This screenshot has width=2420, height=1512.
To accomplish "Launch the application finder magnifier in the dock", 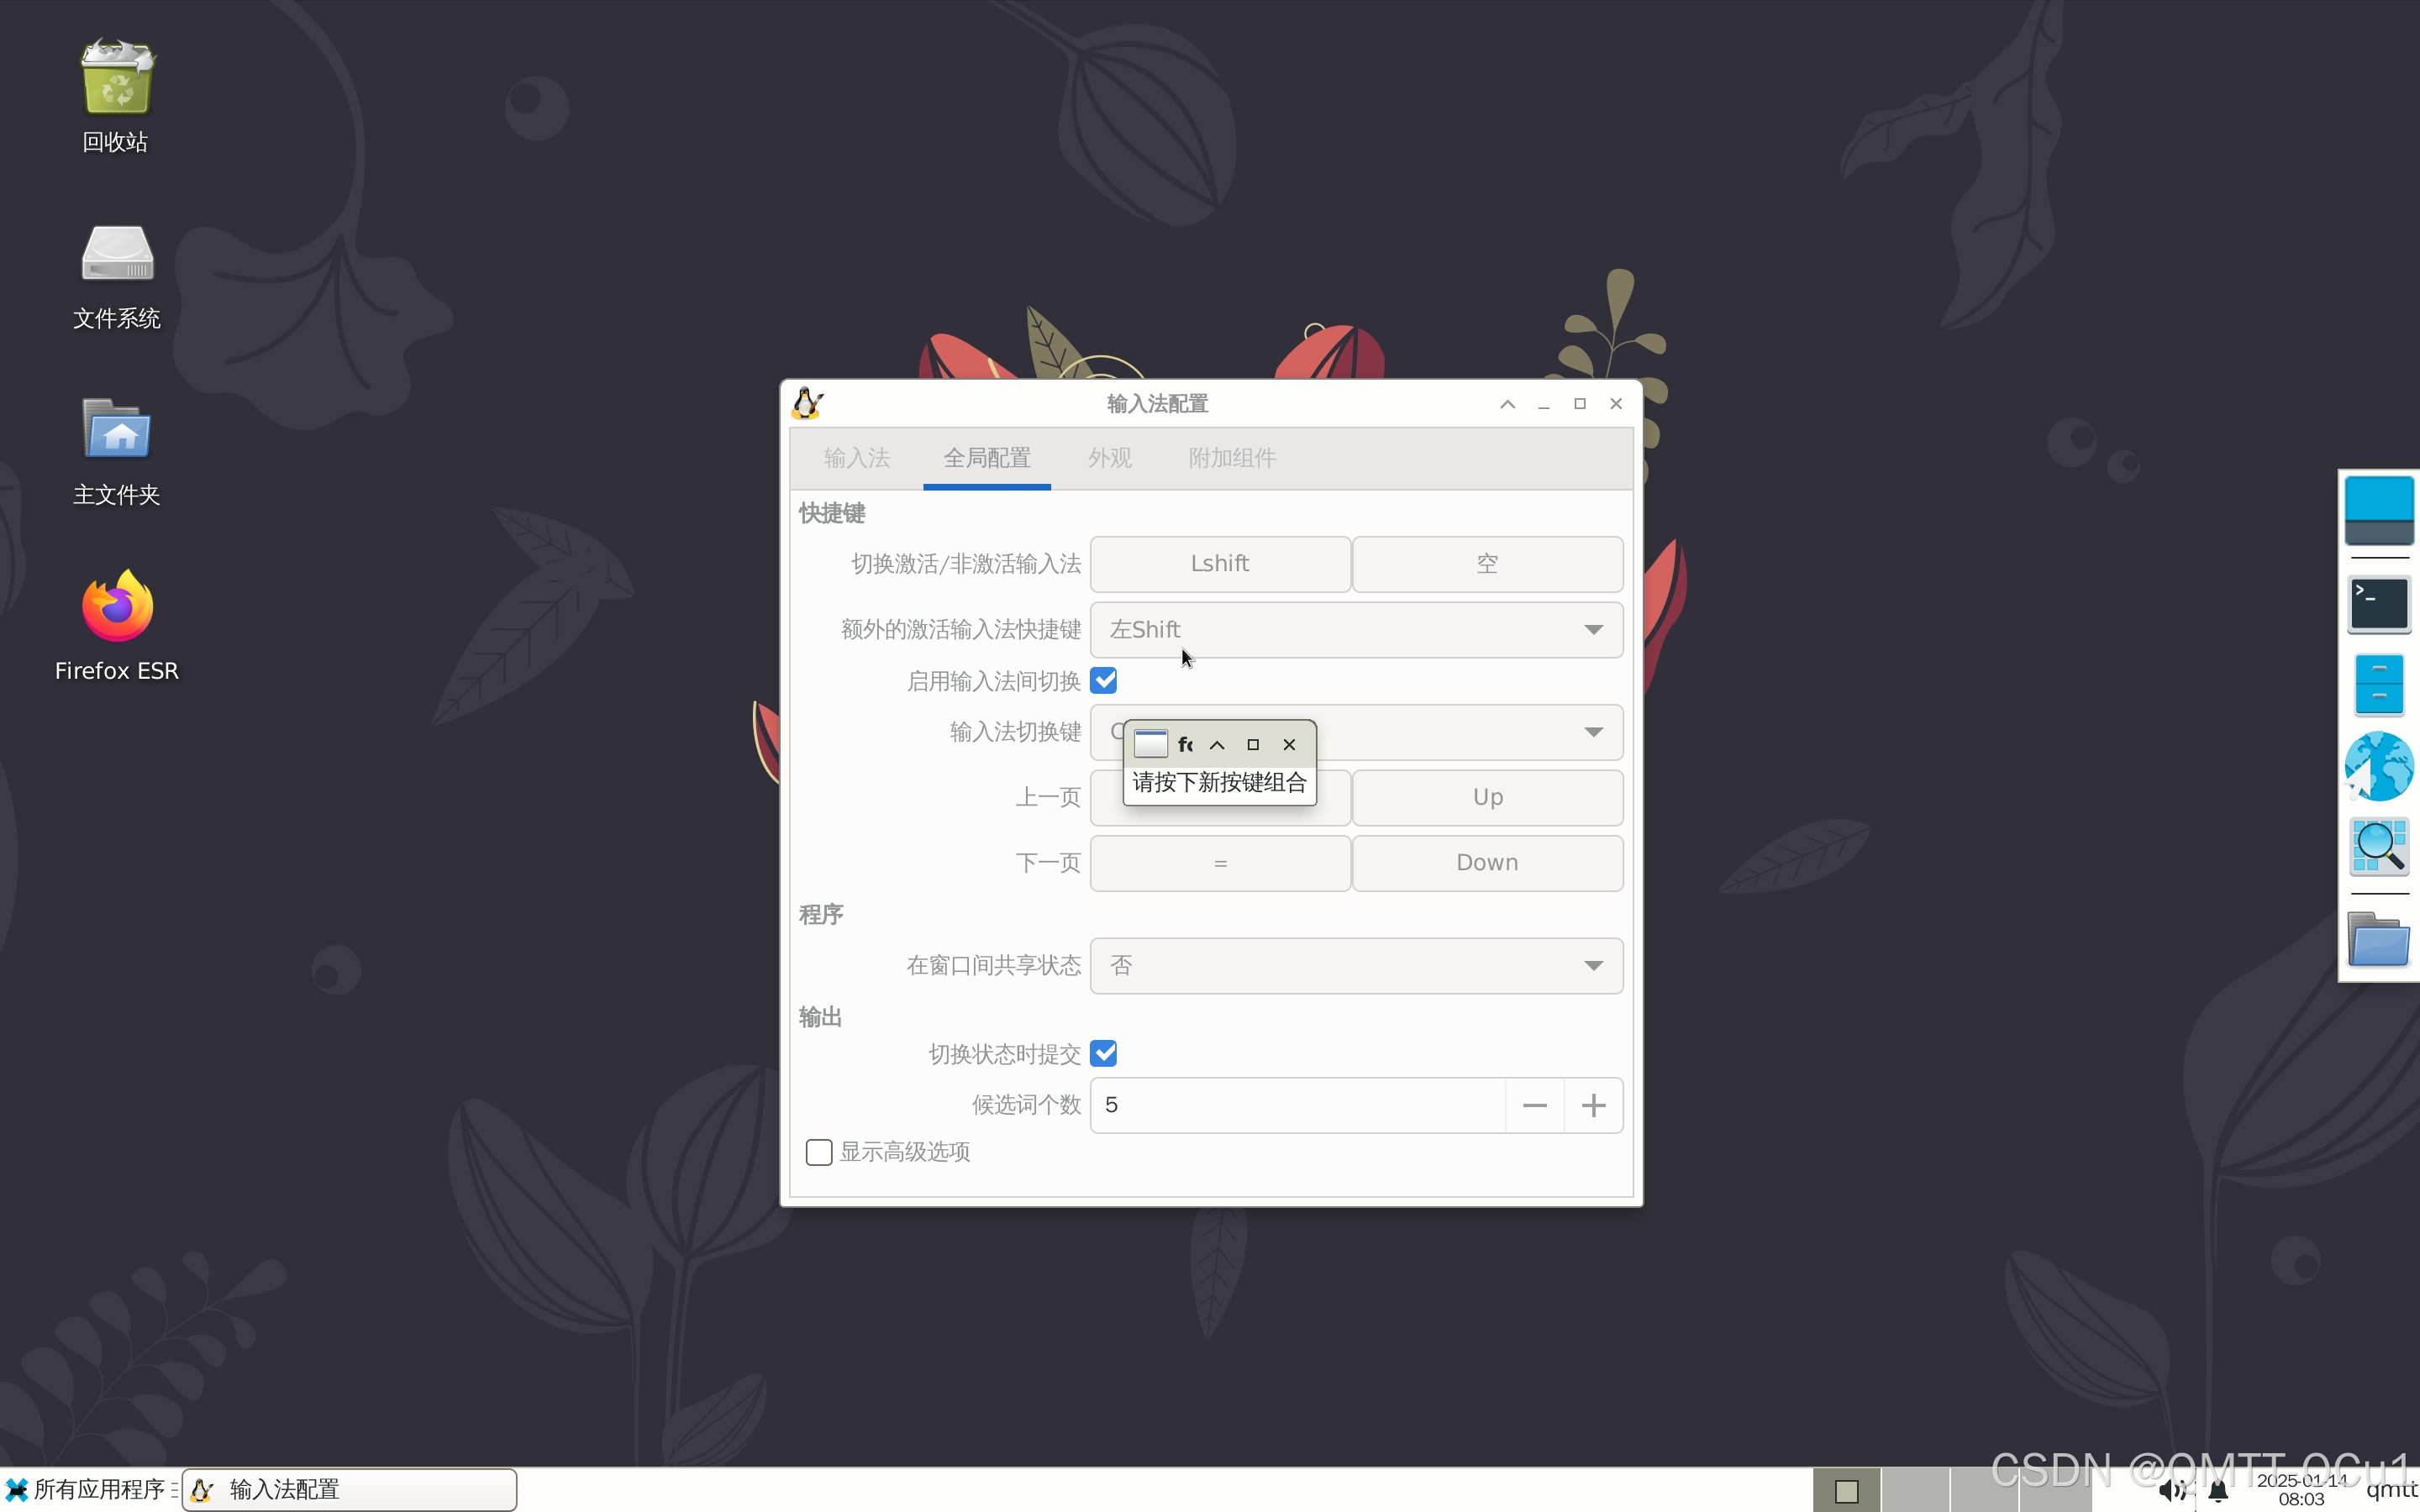I will point(2378,847).
